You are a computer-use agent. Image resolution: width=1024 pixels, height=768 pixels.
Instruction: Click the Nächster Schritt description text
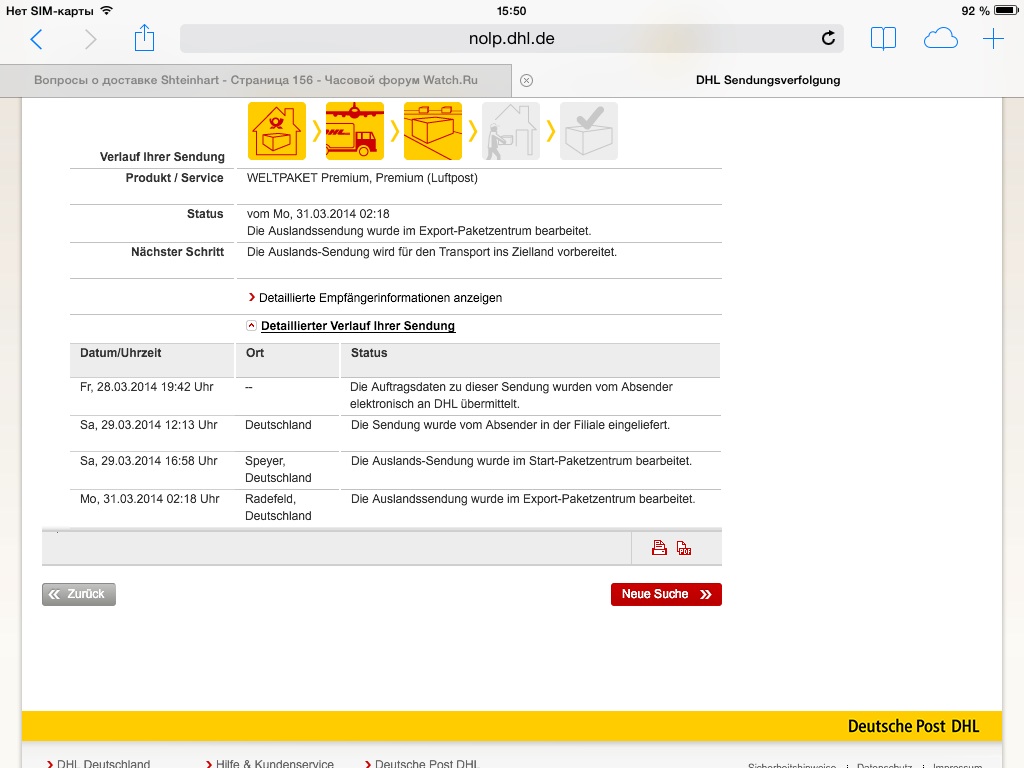432,252
